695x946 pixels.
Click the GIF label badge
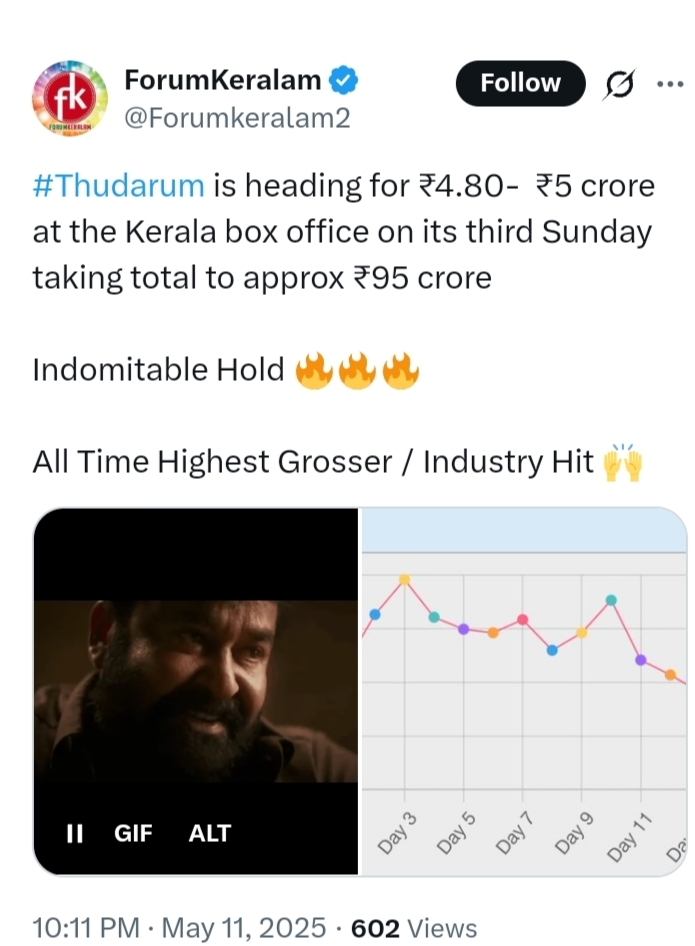(x=133, y=833)
